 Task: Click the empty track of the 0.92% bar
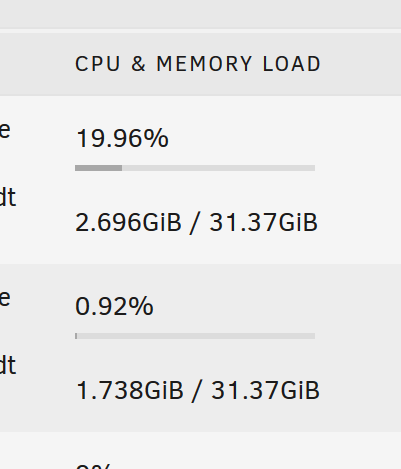[x=196, y=336]
